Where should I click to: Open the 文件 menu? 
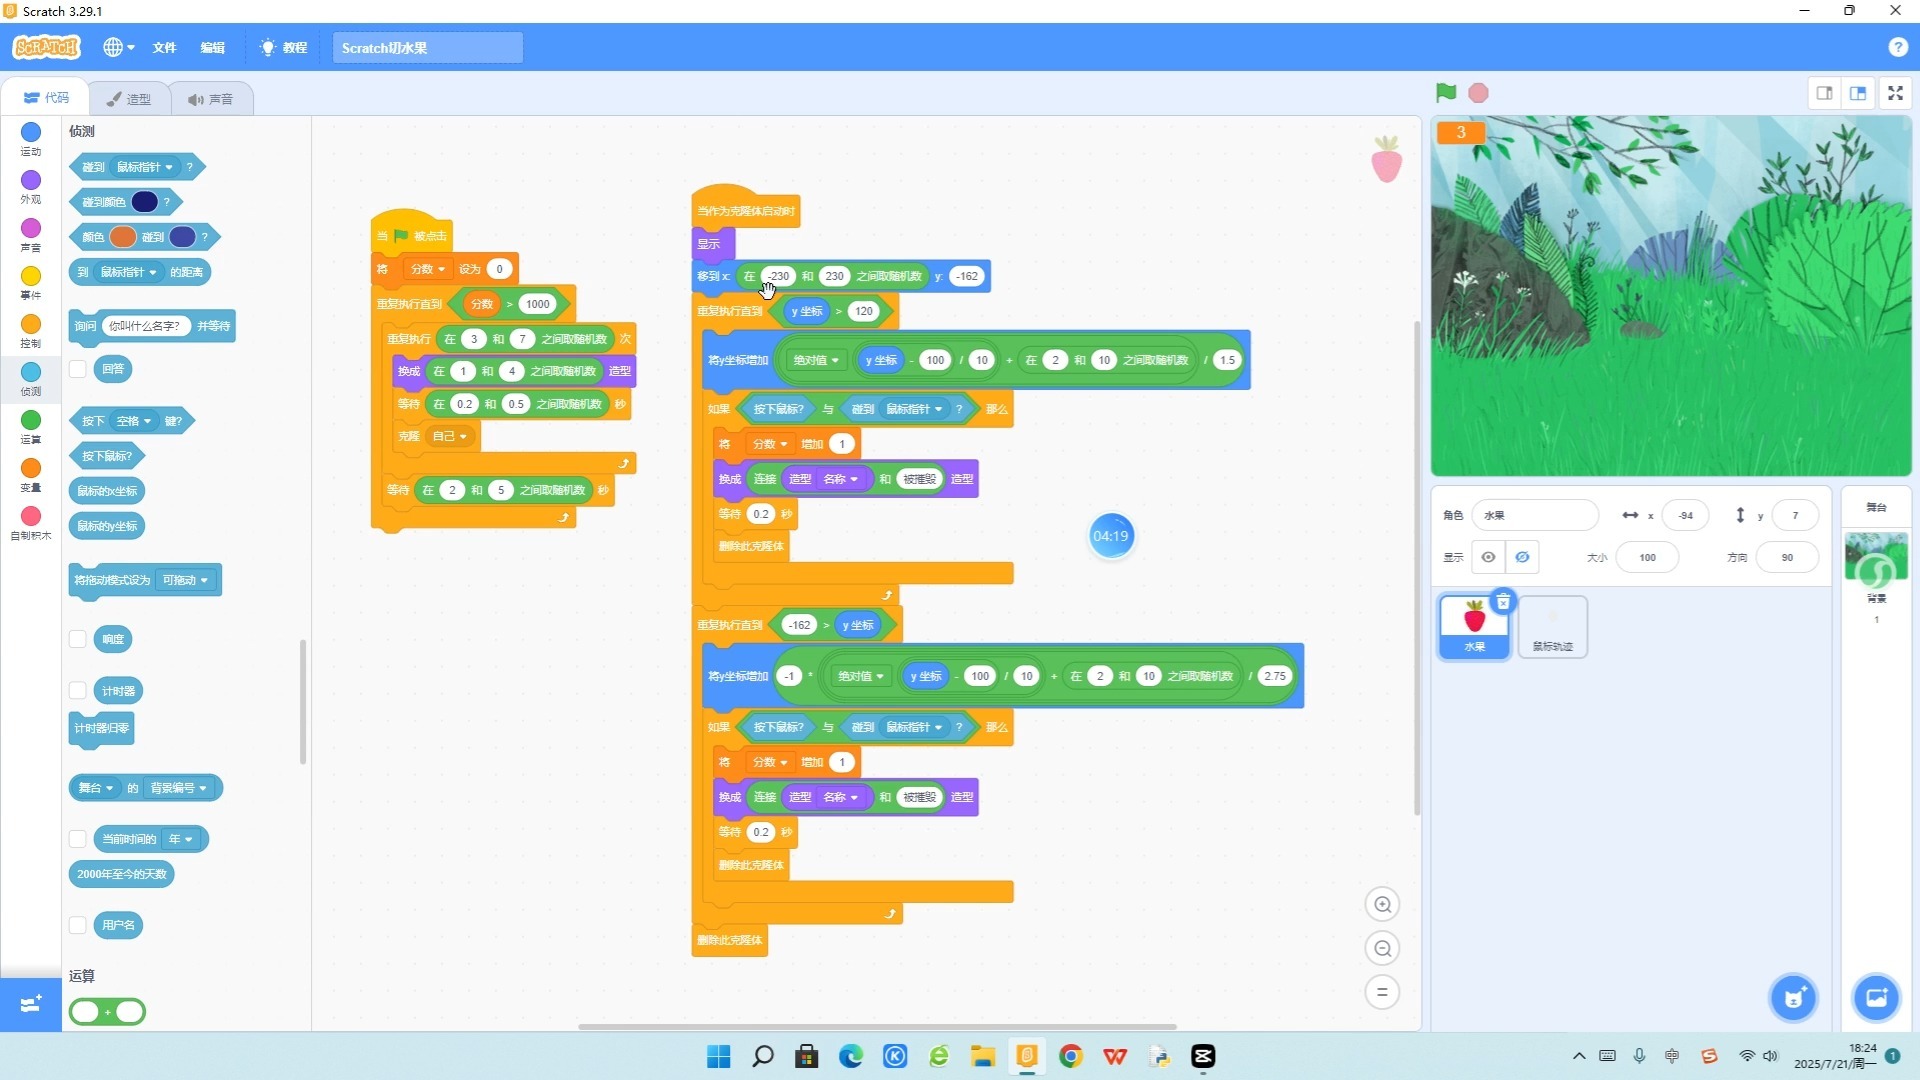tap(164, 47)
